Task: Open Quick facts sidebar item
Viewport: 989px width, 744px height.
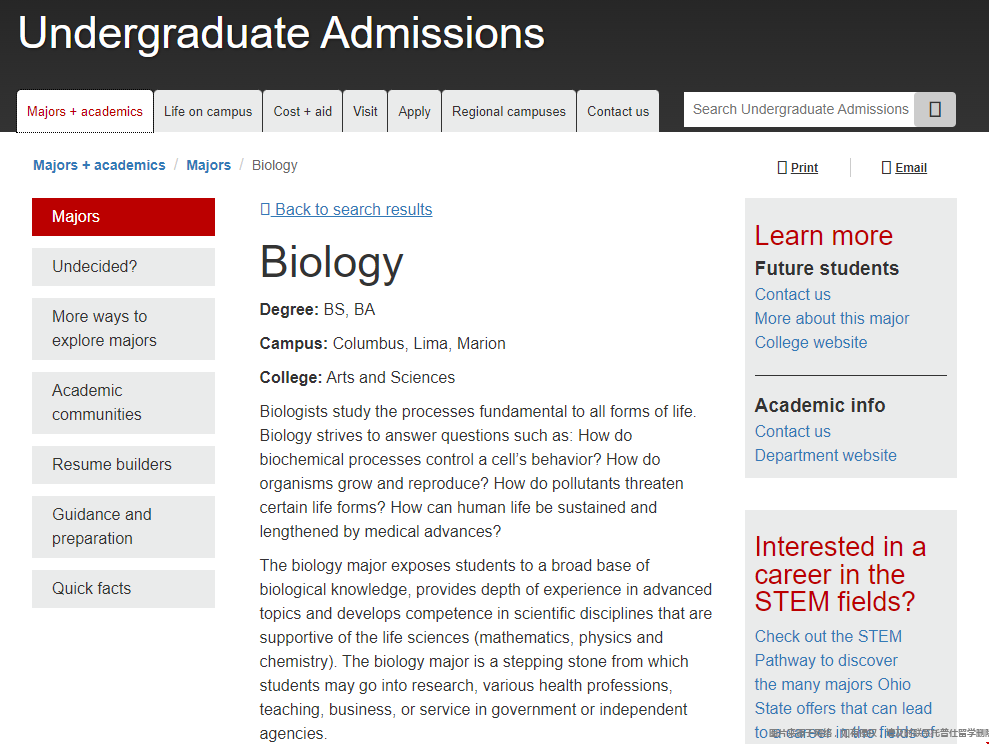Action: pos(124,589)
